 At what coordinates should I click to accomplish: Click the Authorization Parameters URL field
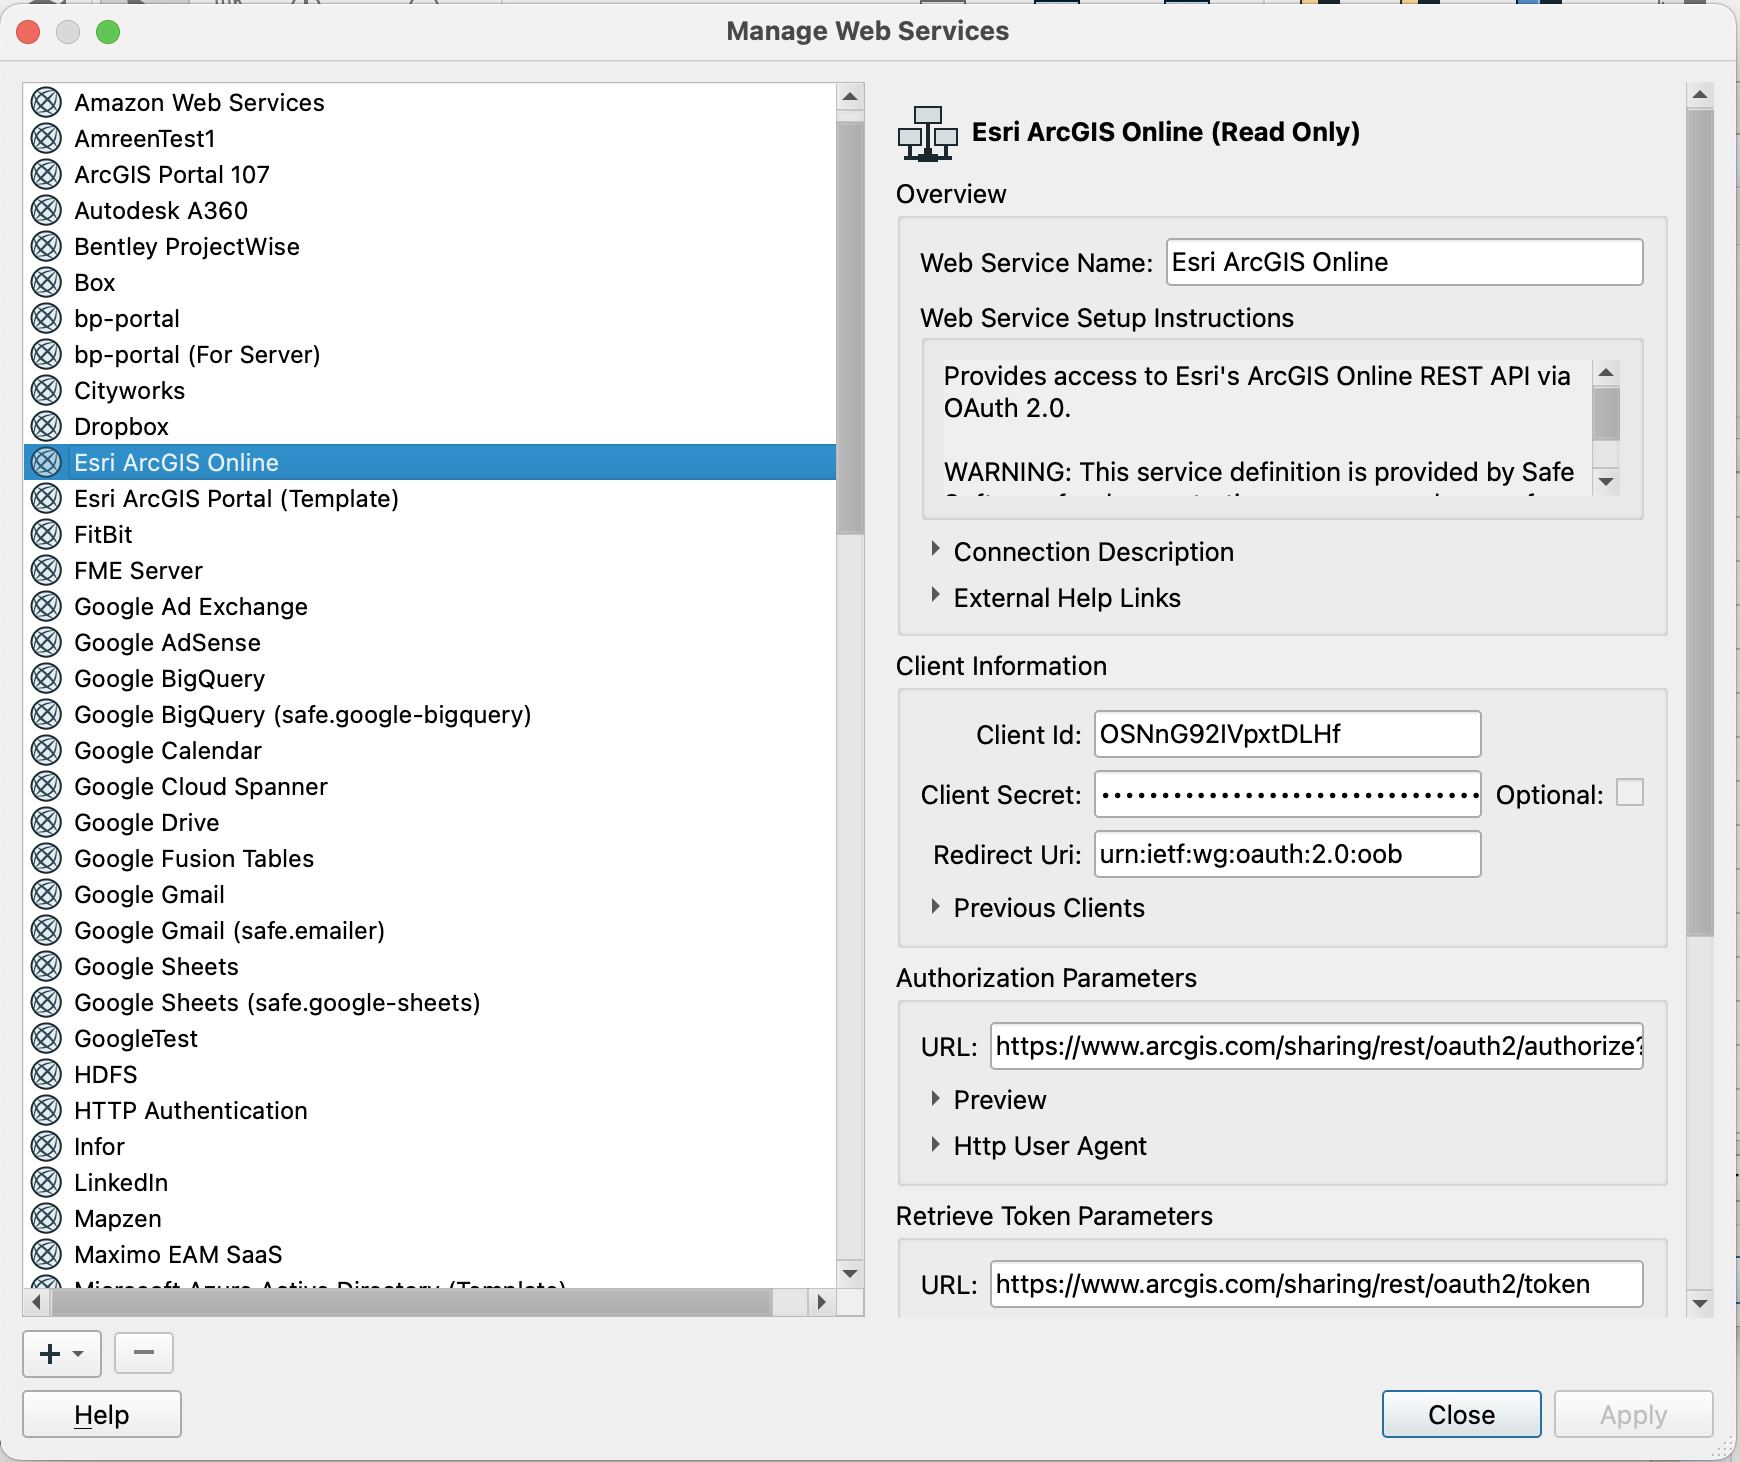tap(1316, 1046)
